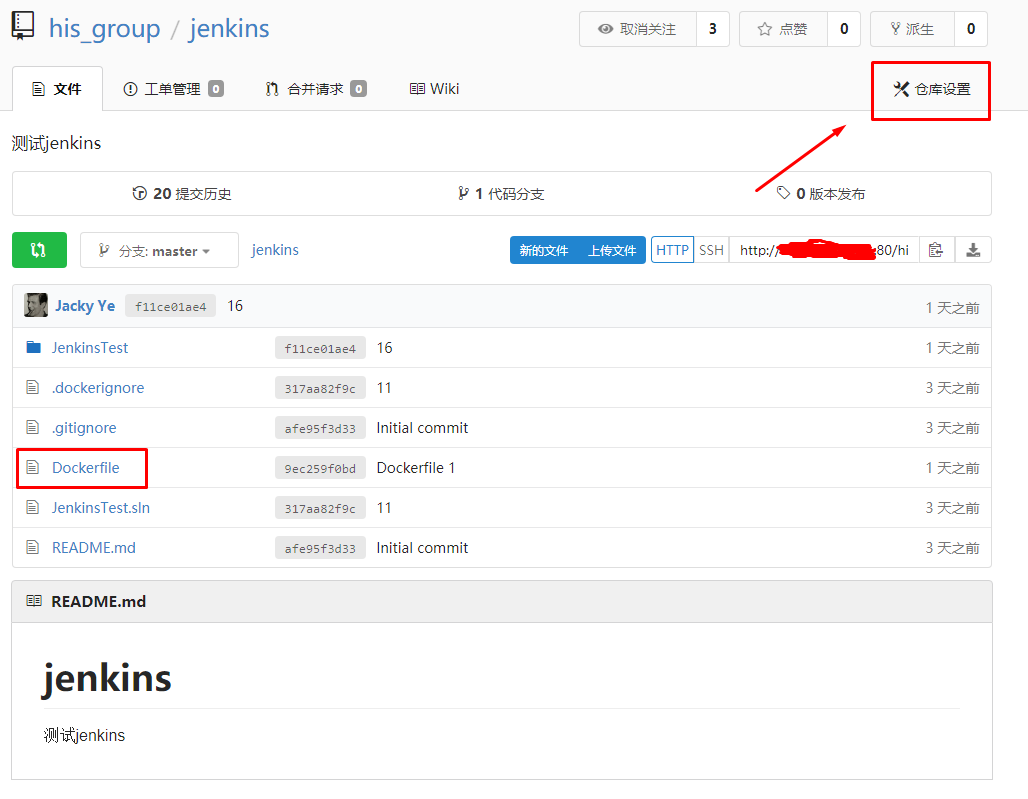Click the README.md preview panel title
The height and width of the screenshot is (799, 1028).
(98, 602)
